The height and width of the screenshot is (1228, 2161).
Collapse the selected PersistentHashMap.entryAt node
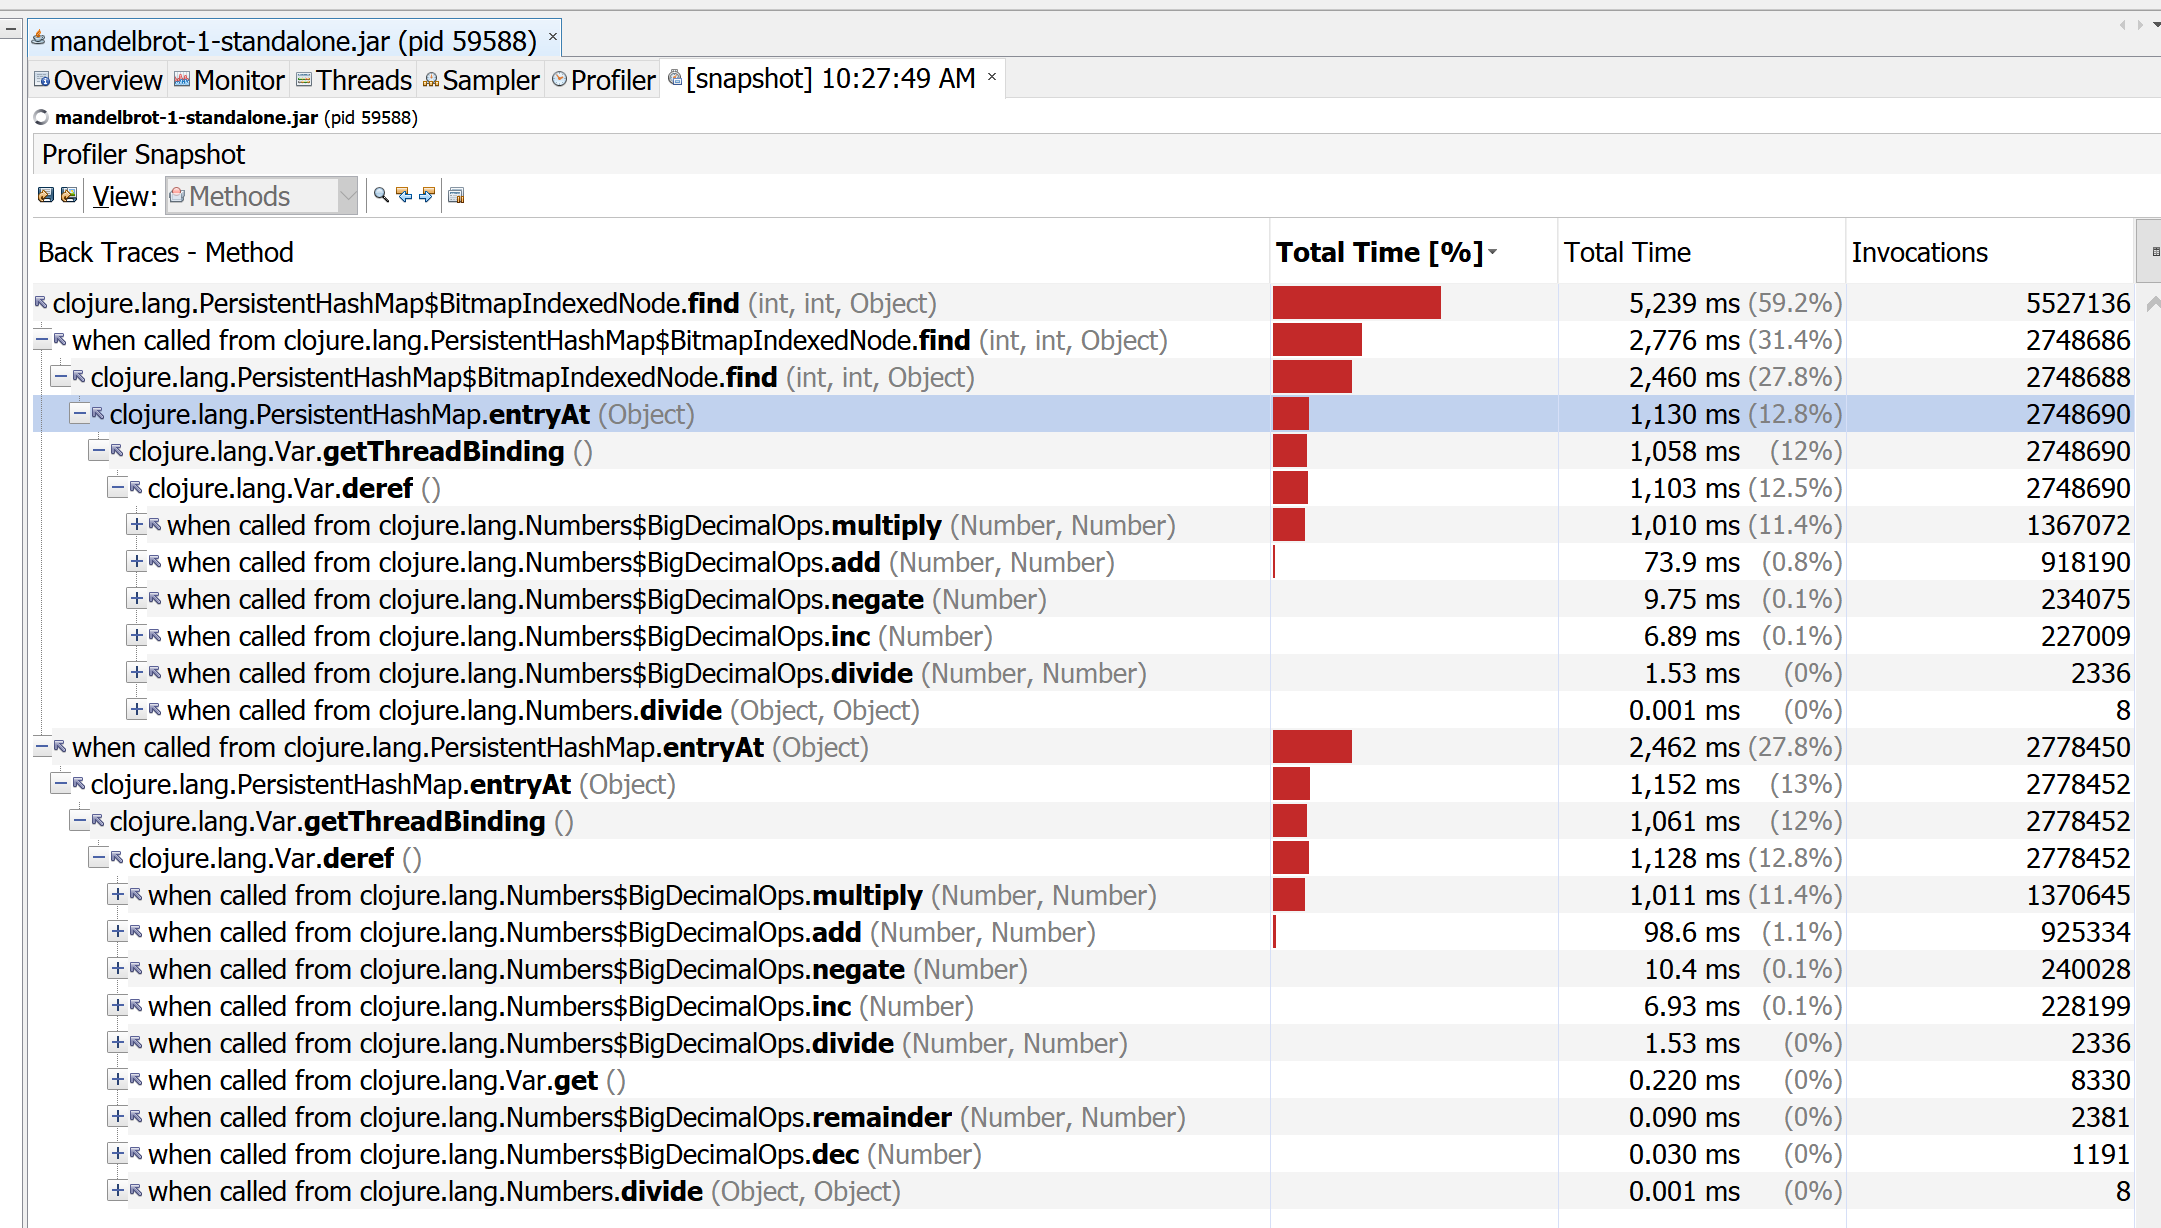(79, 413)
